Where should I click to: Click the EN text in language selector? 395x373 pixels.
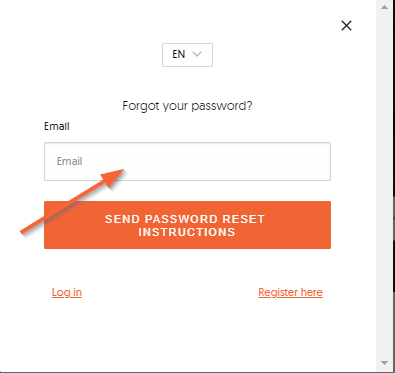(179, 54)
